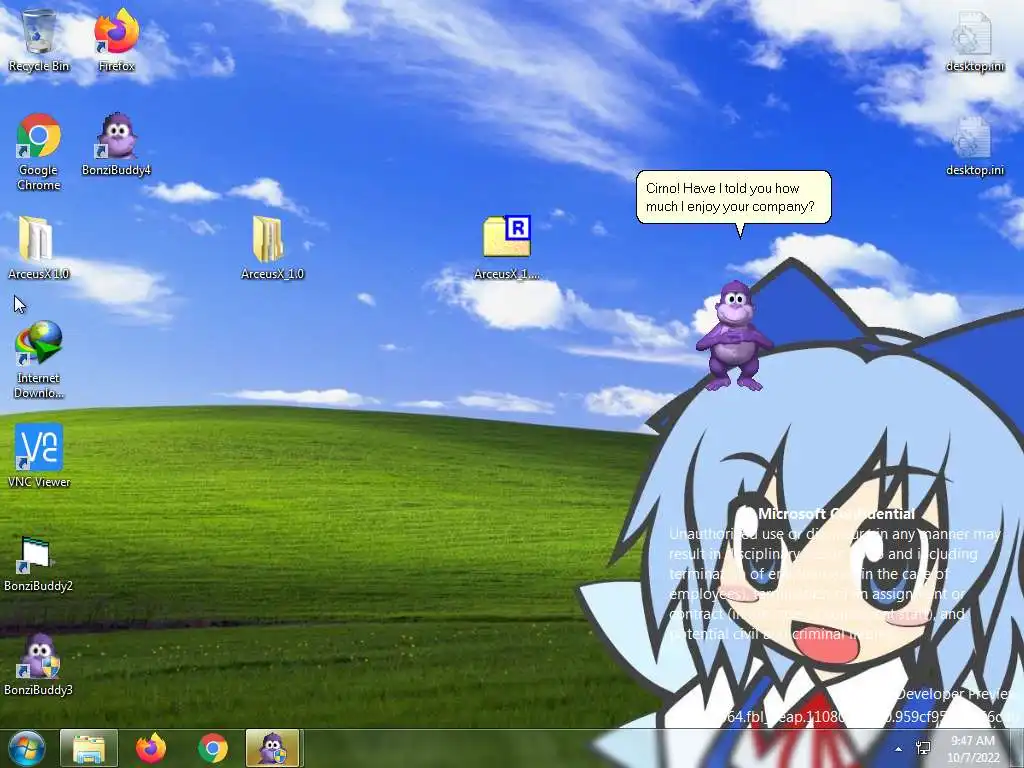Select the Google Chrome desktop shortcut
This screenshot has width=1024, height=768.
tap(39, 152)
